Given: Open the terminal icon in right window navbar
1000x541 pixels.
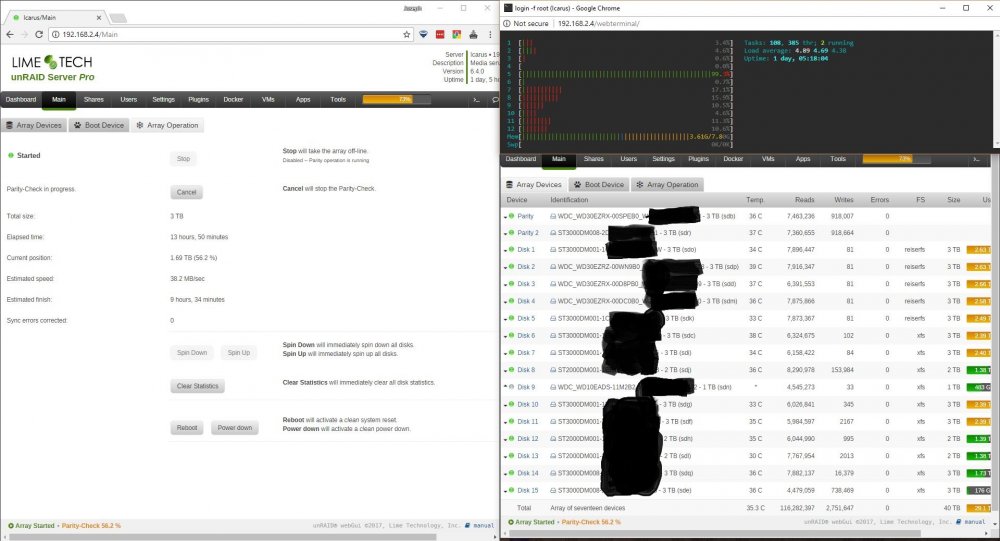Looking at the screenshot, I should (x=976, y=159).
